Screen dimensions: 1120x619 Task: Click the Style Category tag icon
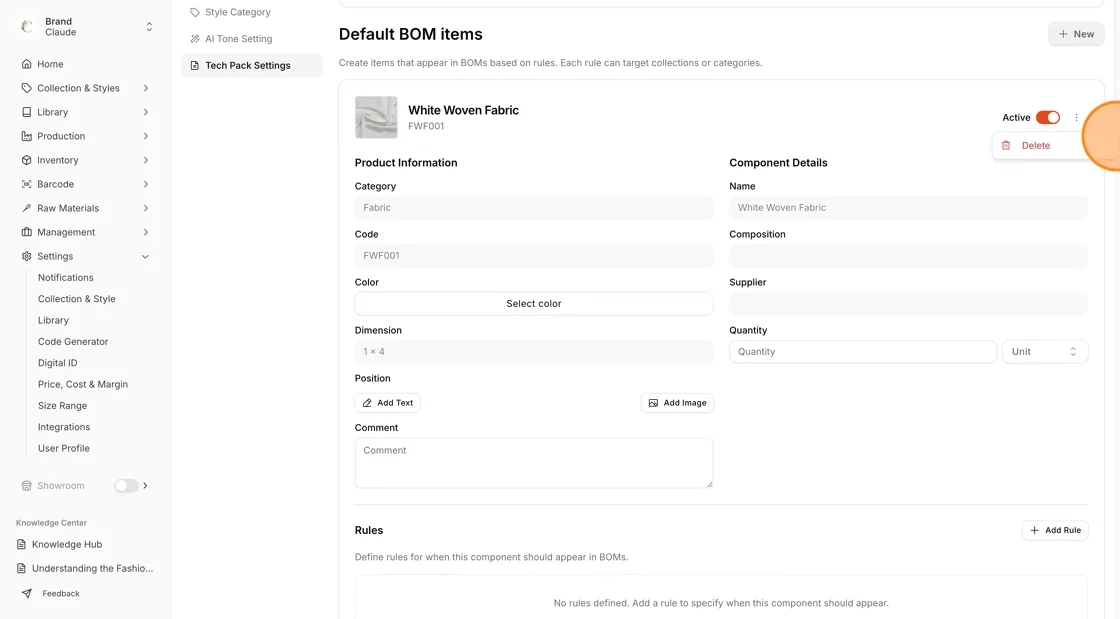[194, 12]
